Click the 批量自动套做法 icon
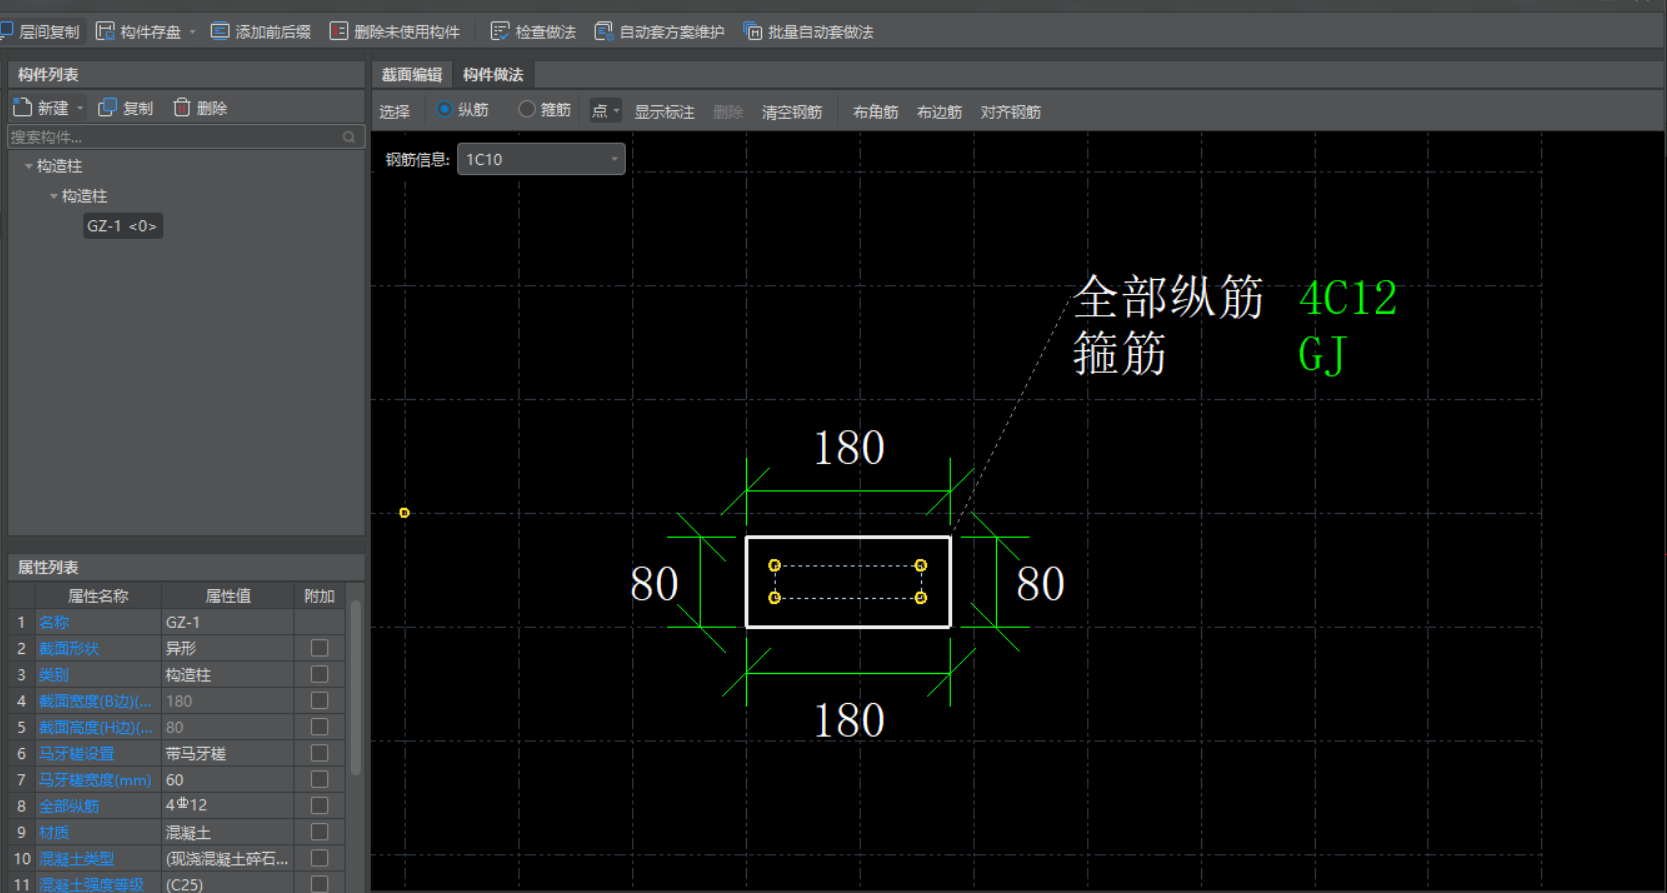The width and height of the screenshot is (1667, 893). [x=753, y=32]
